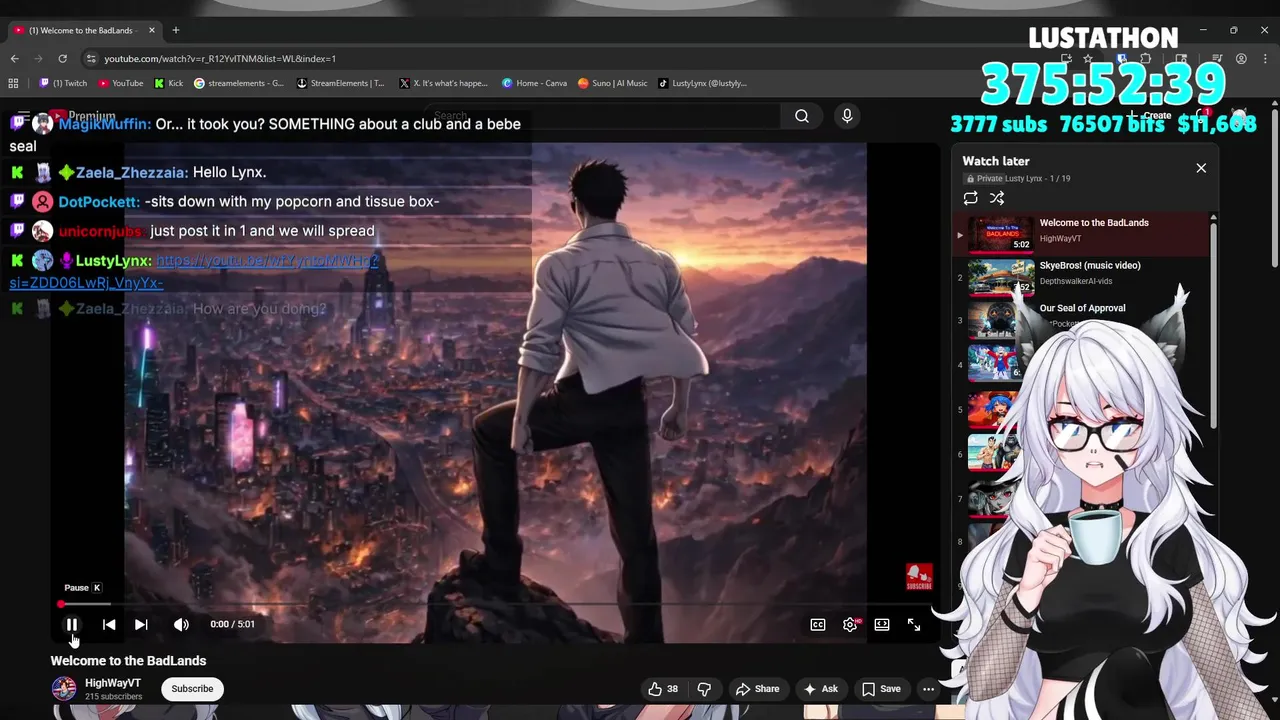Click the address bar URL
This screenshot has width=1280, height=720.
tap(220, 59)
